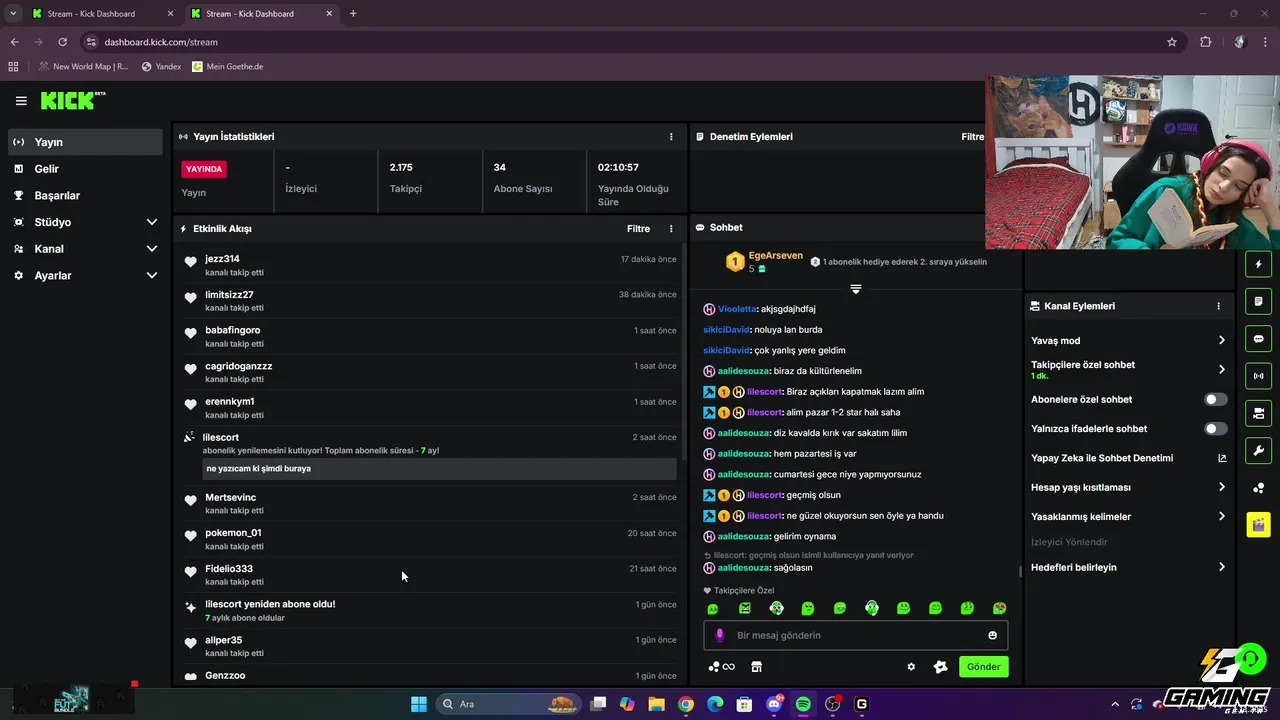
Task: Open chat settings gear icon
Action: point(911,667)
